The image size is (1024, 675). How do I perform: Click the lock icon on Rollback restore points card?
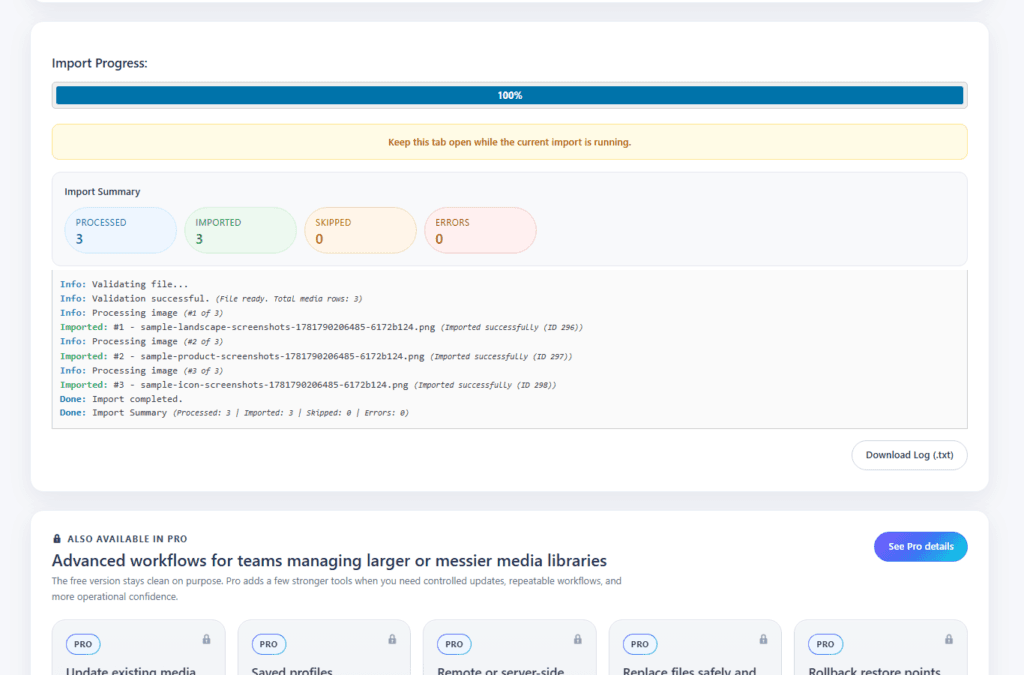[x=948, y=639]
